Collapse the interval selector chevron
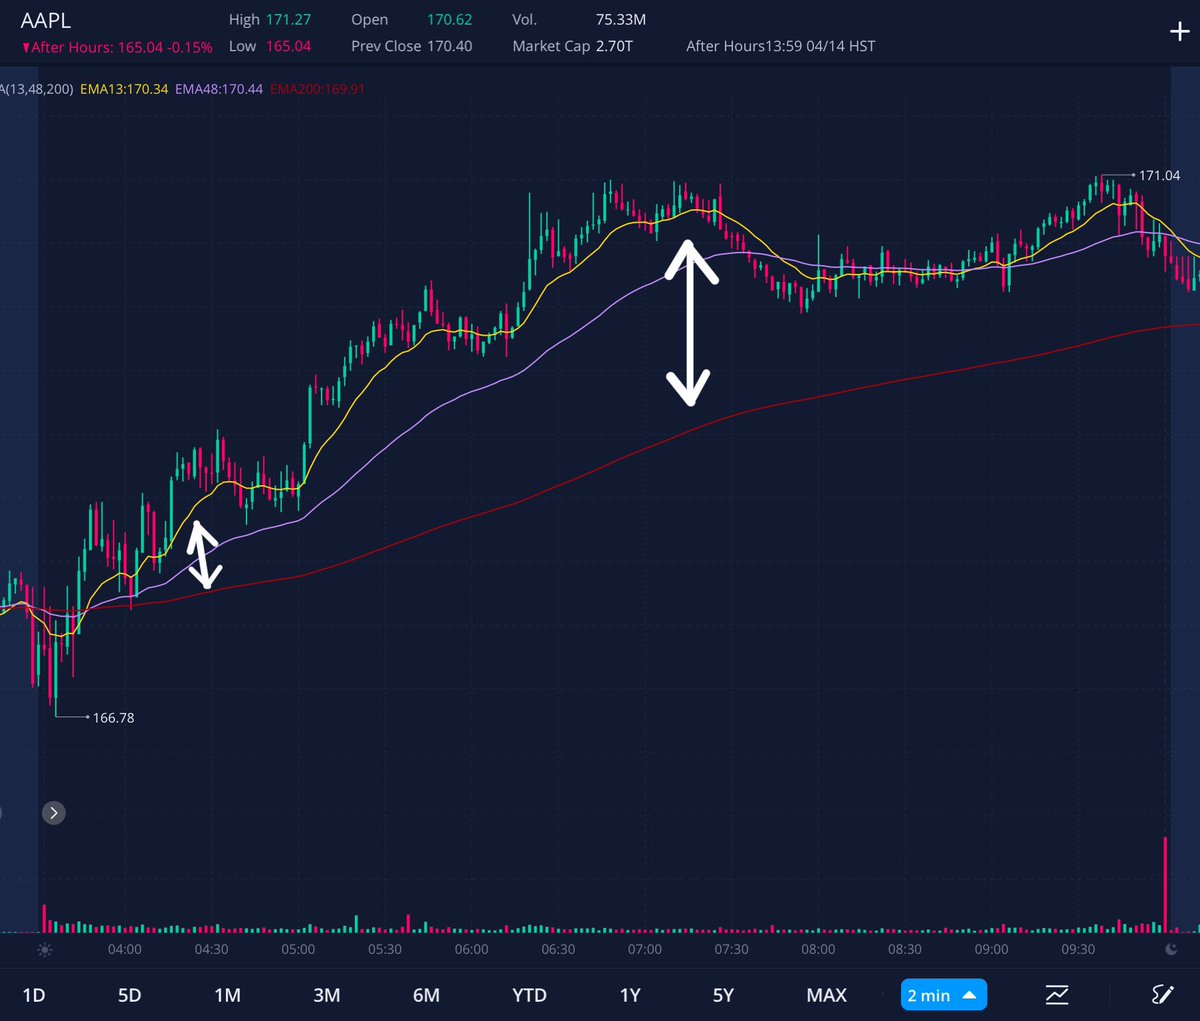This screenshot has height=1021, width=1200. click(x=970, y=994)
